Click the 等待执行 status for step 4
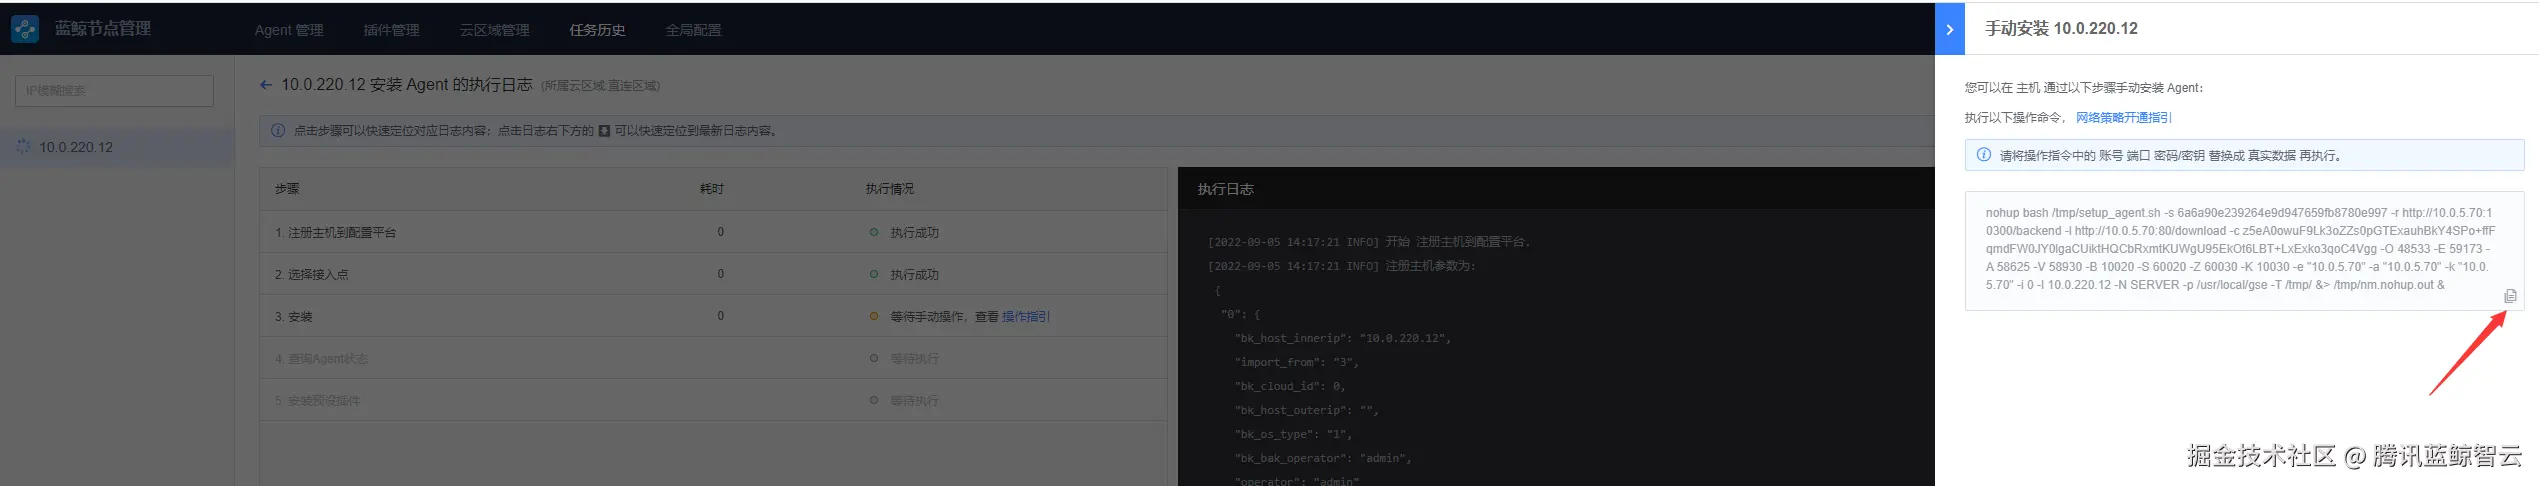2539x486 pixels. 914,359
